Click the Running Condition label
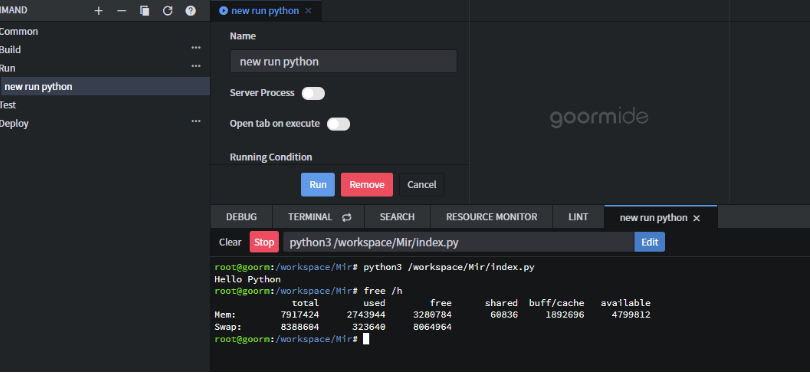 pos(271,157)
